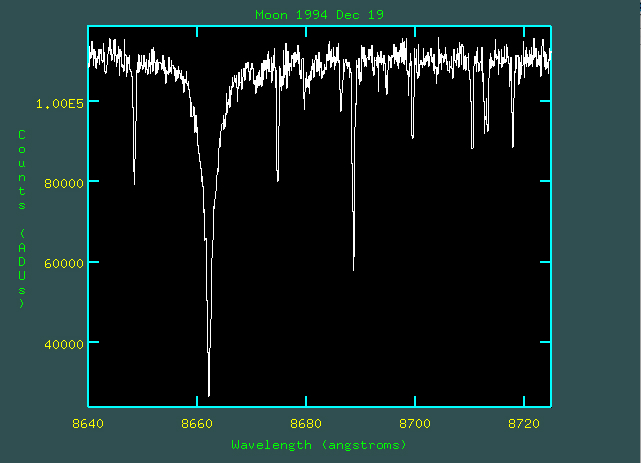641x463 pixels.
Task: Click the x-axis value 8640
Action: point(88,424)
